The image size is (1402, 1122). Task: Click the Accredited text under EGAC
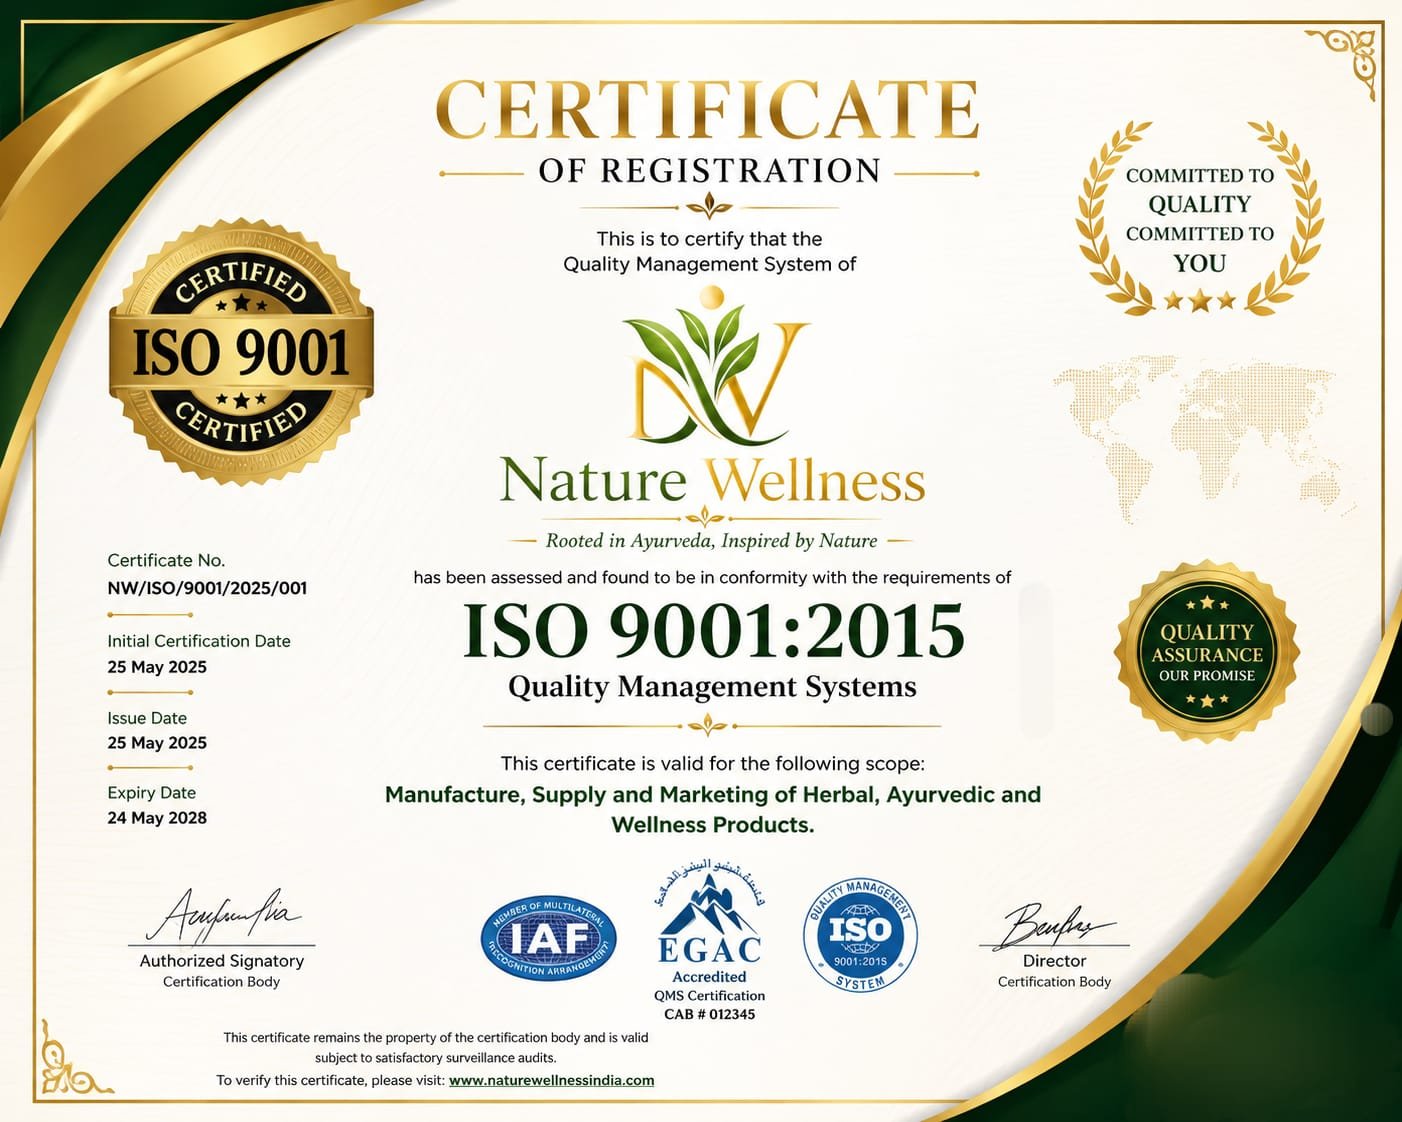click(x=709, y=977)
